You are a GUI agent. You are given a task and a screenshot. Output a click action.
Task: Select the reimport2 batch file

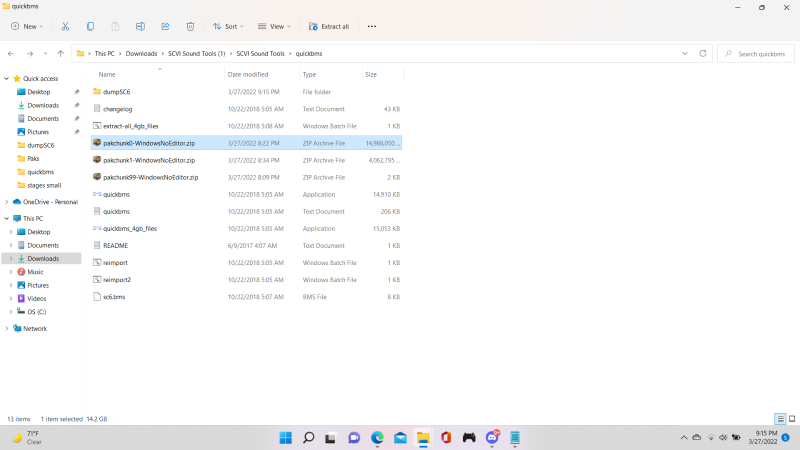coord(246,280)
